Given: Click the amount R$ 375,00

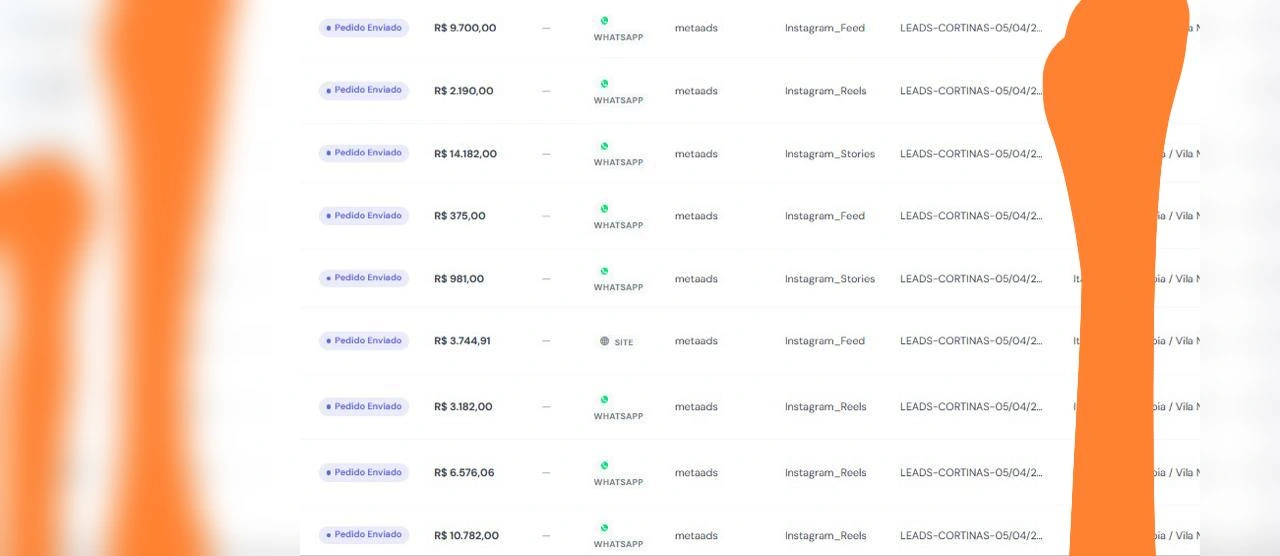Looking at the screenshot, I should tap(460, 216).
